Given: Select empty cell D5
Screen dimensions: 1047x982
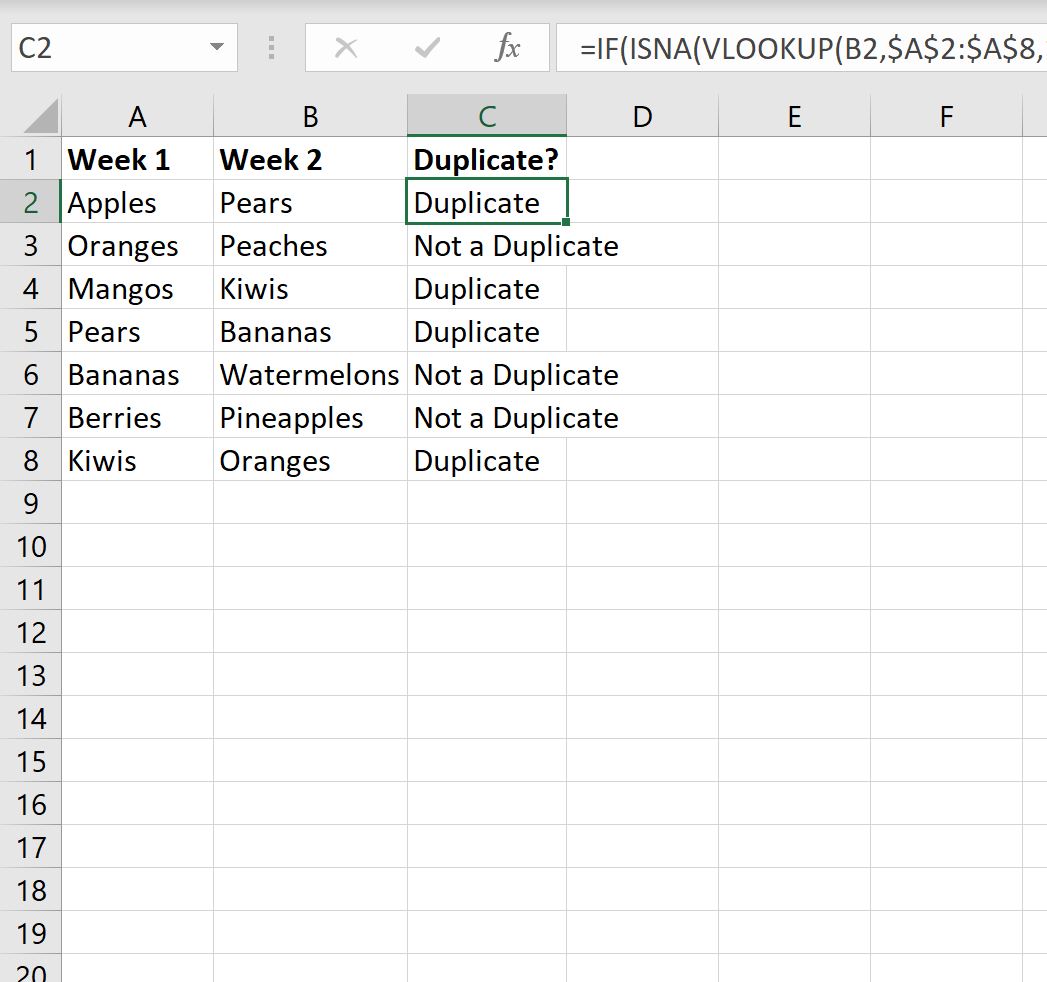Looking at the screenshot, I should coord(642,331).
